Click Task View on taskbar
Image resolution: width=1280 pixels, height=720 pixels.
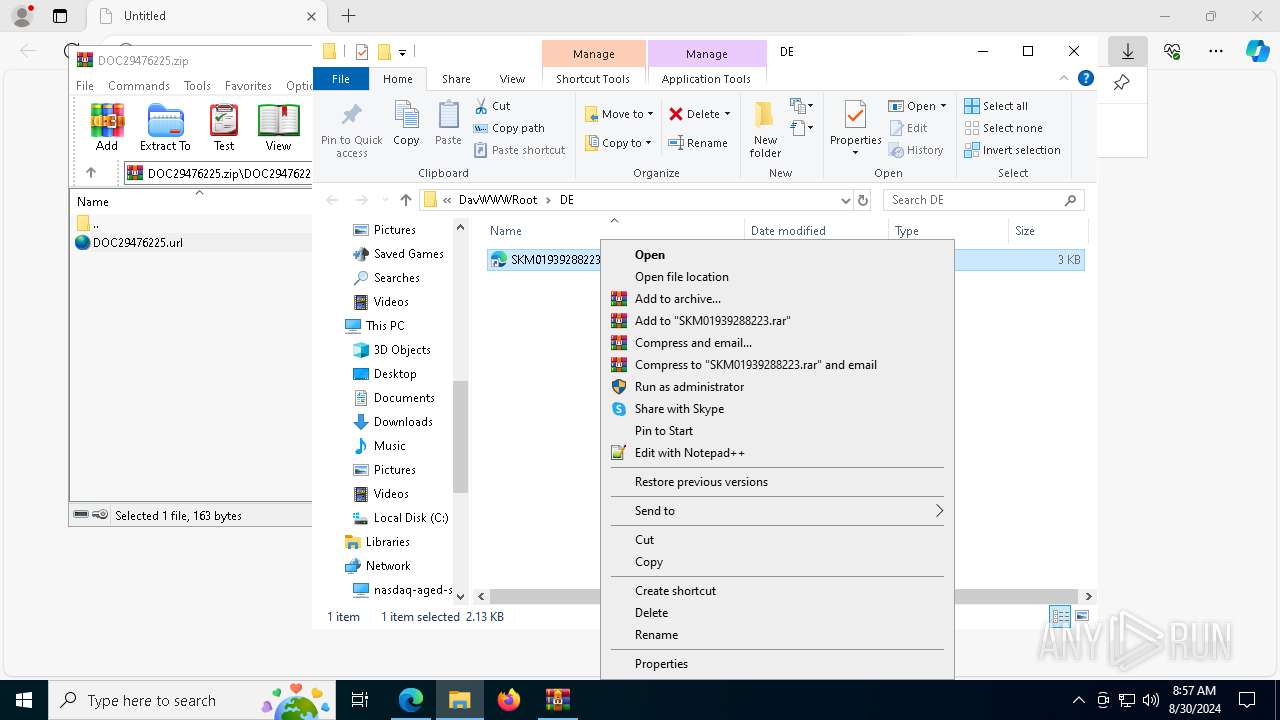[361, 700]
